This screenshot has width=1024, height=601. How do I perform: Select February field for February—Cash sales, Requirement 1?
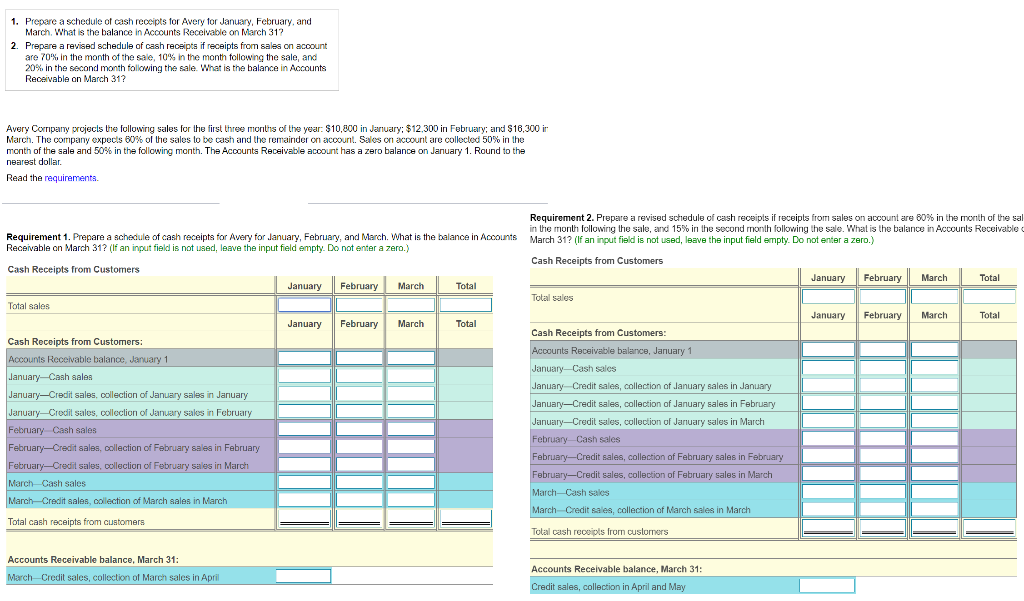[x=359, y=429]
